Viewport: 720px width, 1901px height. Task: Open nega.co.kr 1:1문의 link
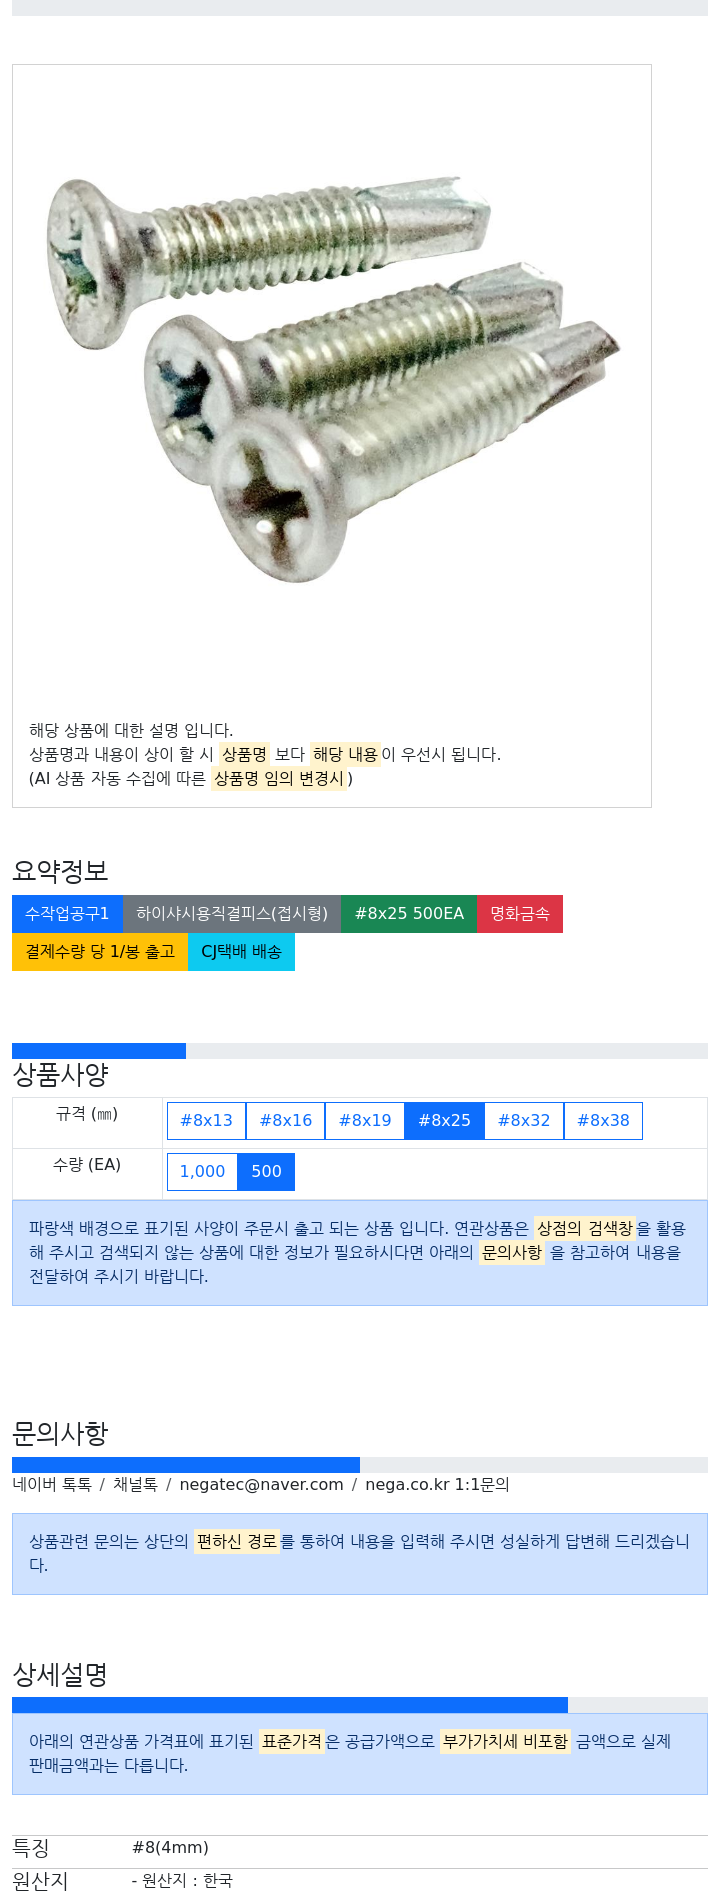click(437, 1485)
